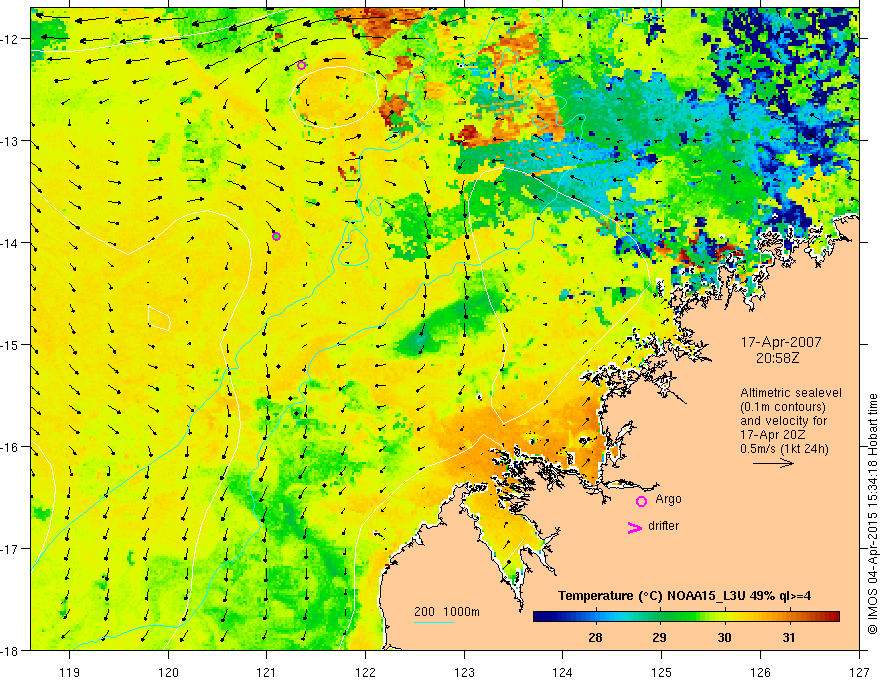Click the color bar tick label 31

(789, 637)
